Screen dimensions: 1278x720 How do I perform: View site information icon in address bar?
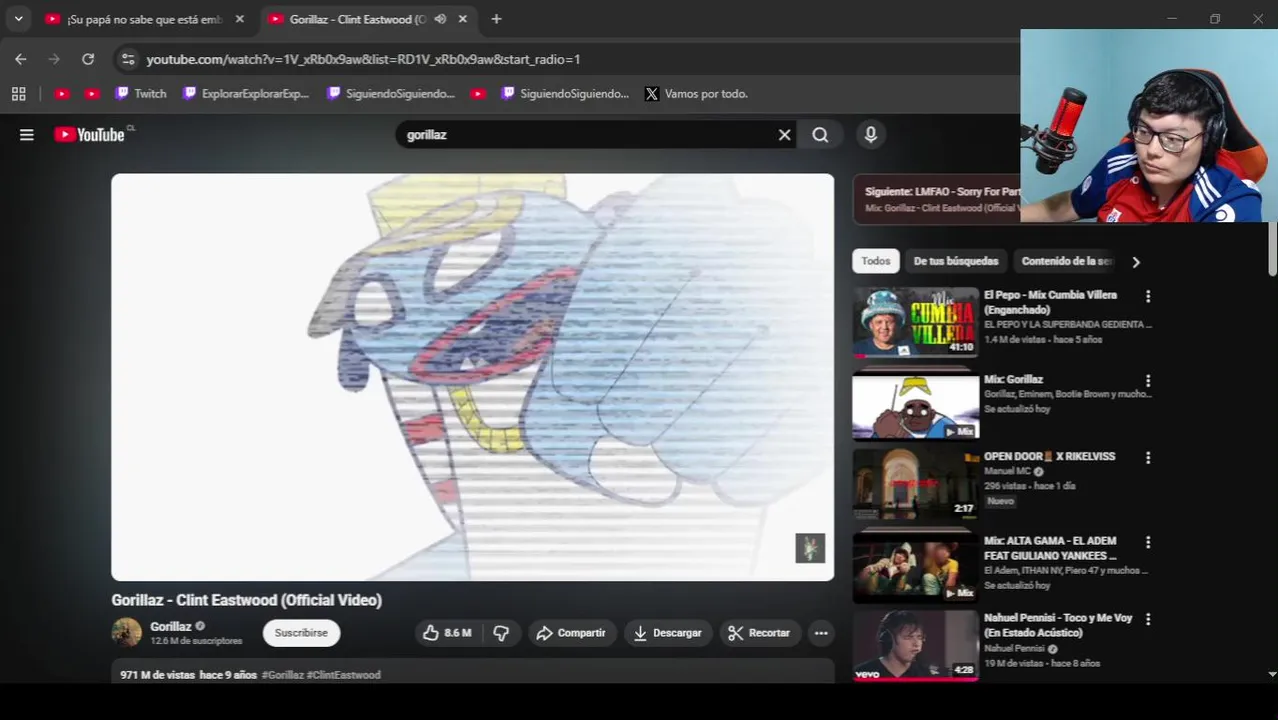click(127, 59)
